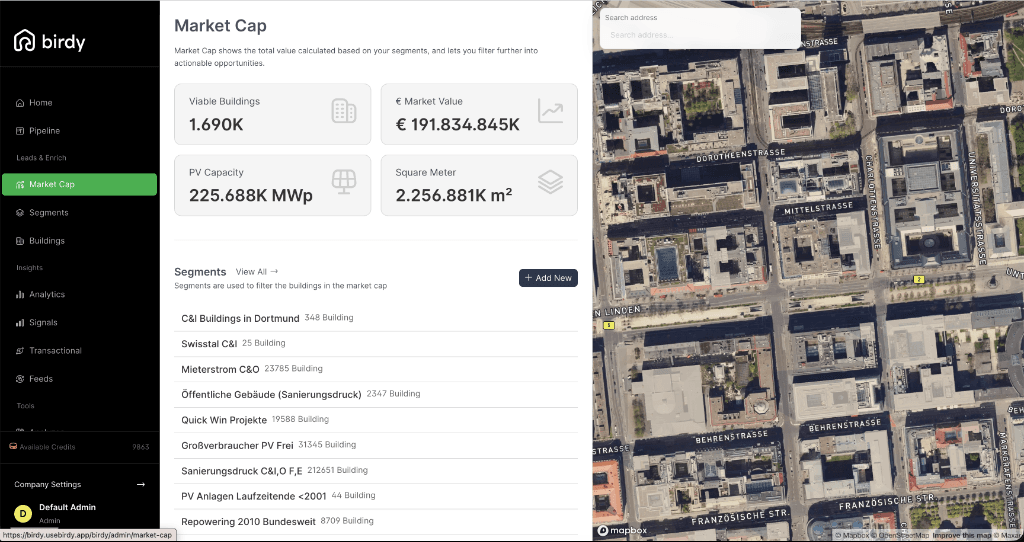
Task: Click the Market Cap sidebar icon
Action: 20,184
